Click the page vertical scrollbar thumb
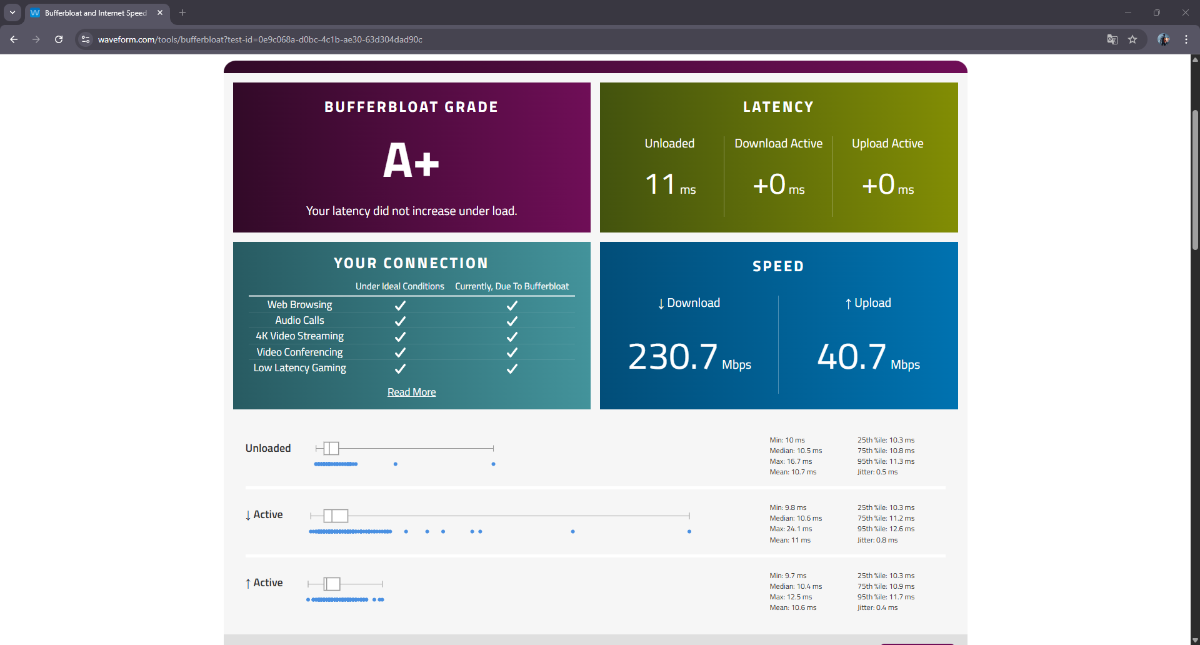Screen dimensions: 1200x645 1194,150
